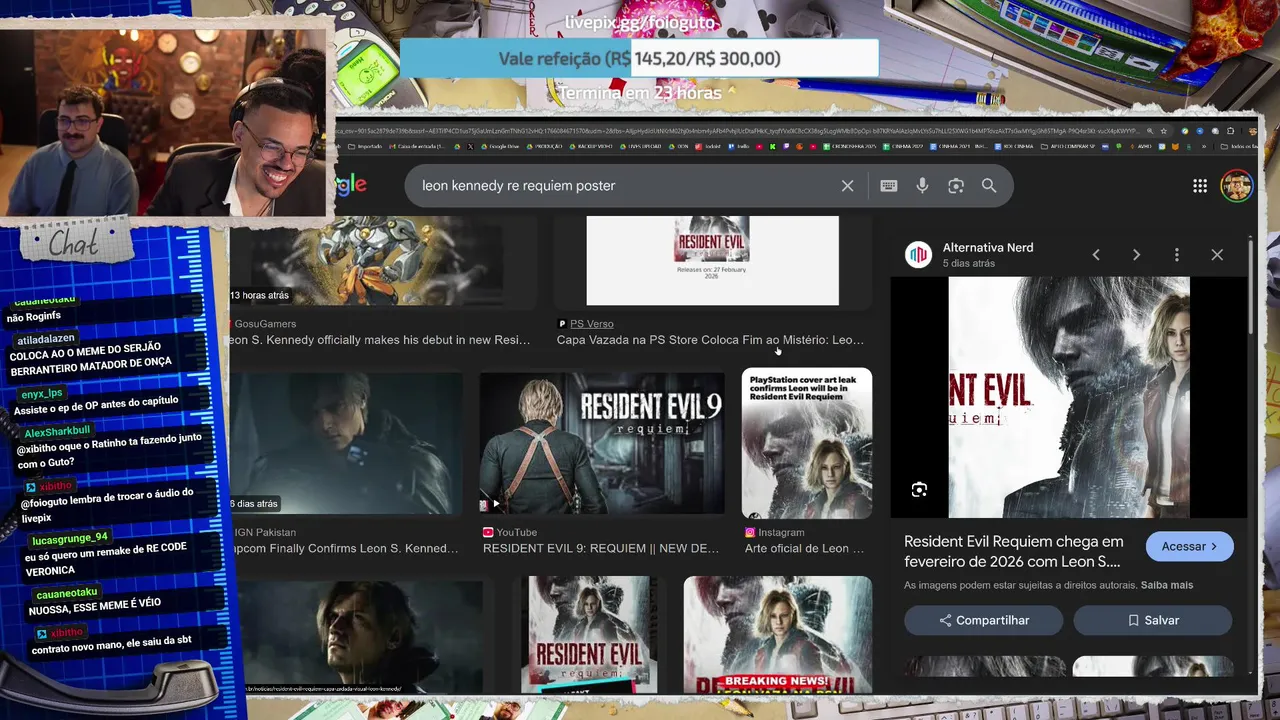The width and height of the screenshot is (1280, 720).
Task: Open the Google account profile avatar
Action: pos(1236,186)
